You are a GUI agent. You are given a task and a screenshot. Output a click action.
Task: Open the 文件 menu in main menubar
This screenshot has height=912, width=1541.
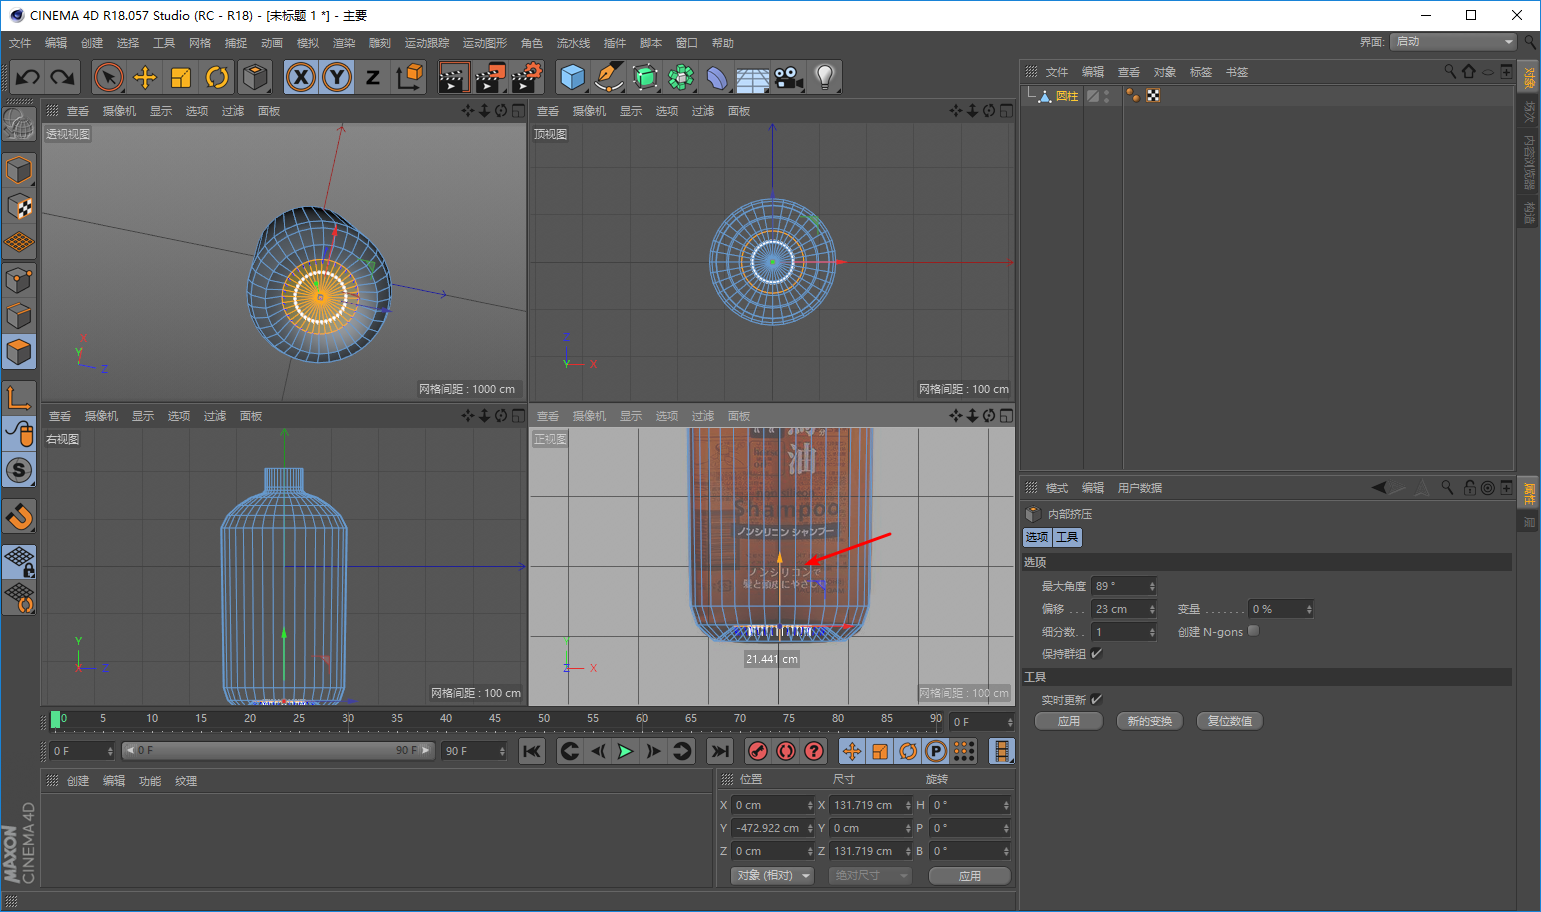tap(20, 43)
